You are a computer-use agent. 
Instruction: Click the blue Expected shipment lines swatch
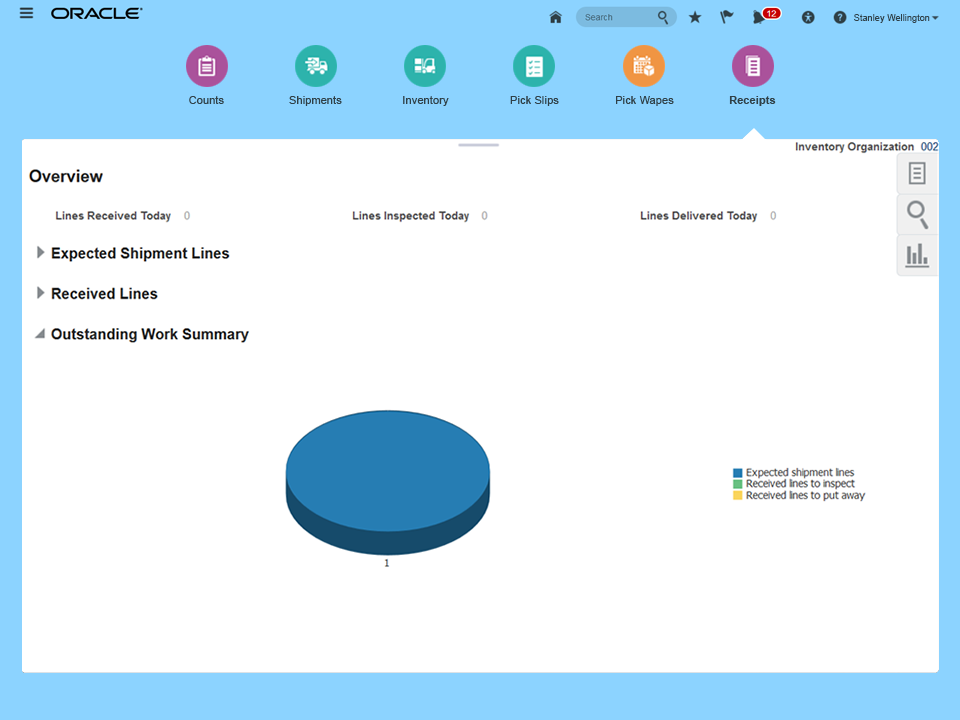[x=738, y=473]
